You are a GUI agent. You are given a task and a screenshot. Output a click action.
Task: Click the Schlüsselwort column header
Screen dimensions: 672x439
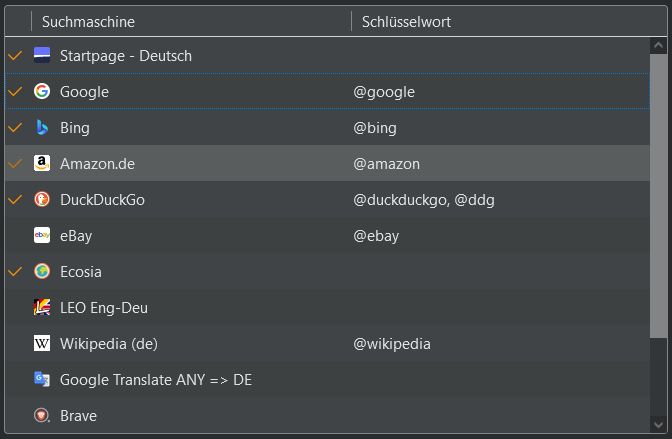click(509, 21)
